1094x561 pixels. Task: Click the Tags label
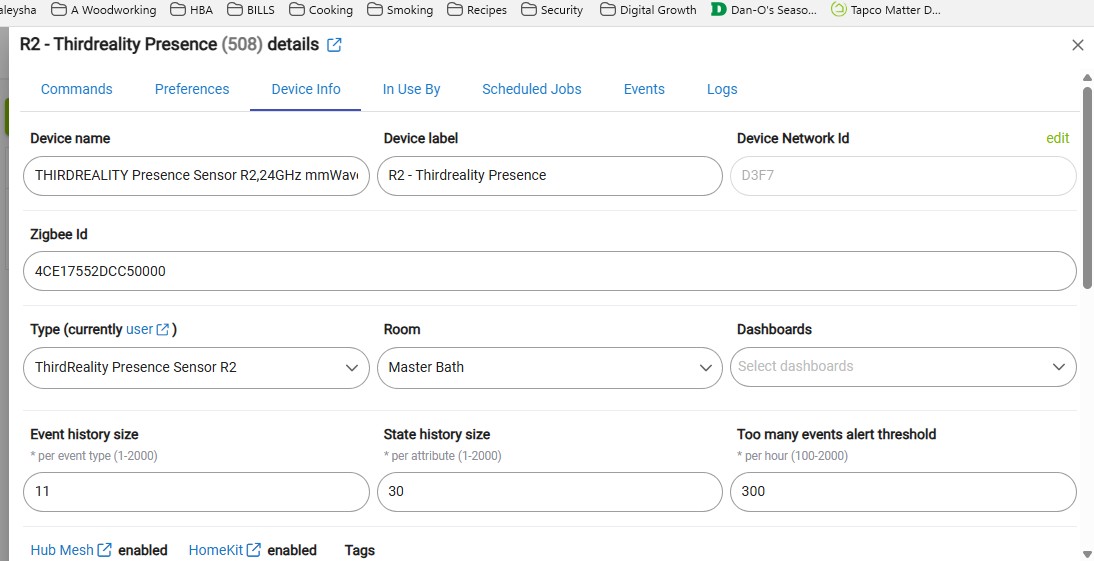tap(359, 550)
